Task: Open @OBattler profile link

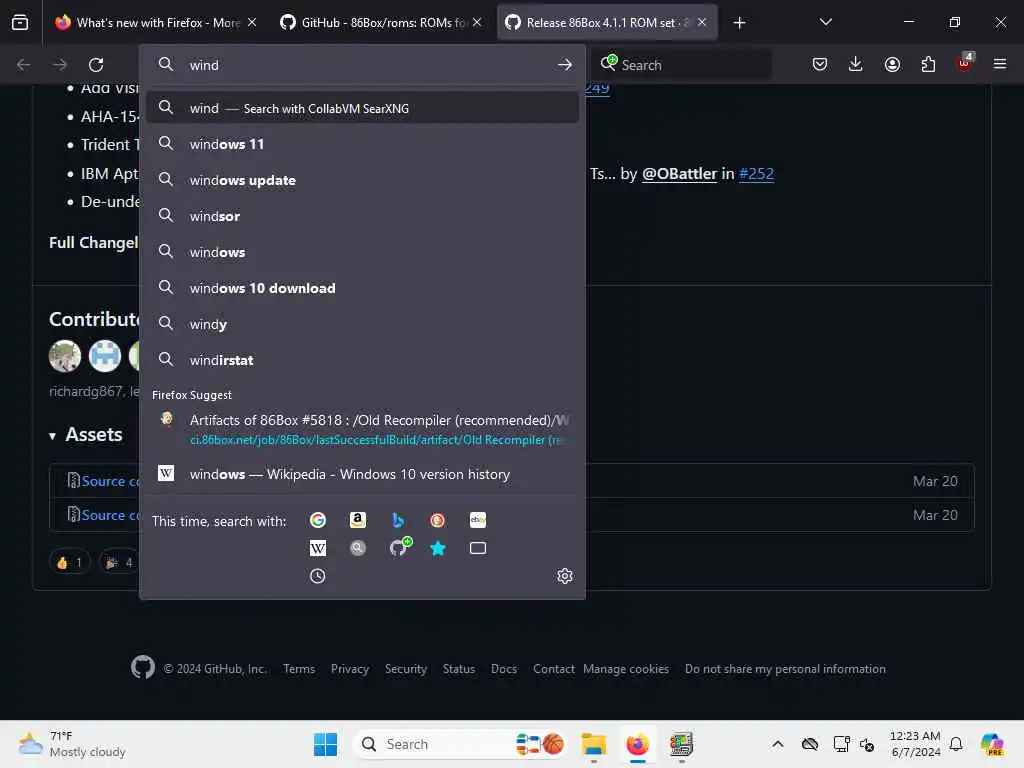Action: [x=679, y=174]
